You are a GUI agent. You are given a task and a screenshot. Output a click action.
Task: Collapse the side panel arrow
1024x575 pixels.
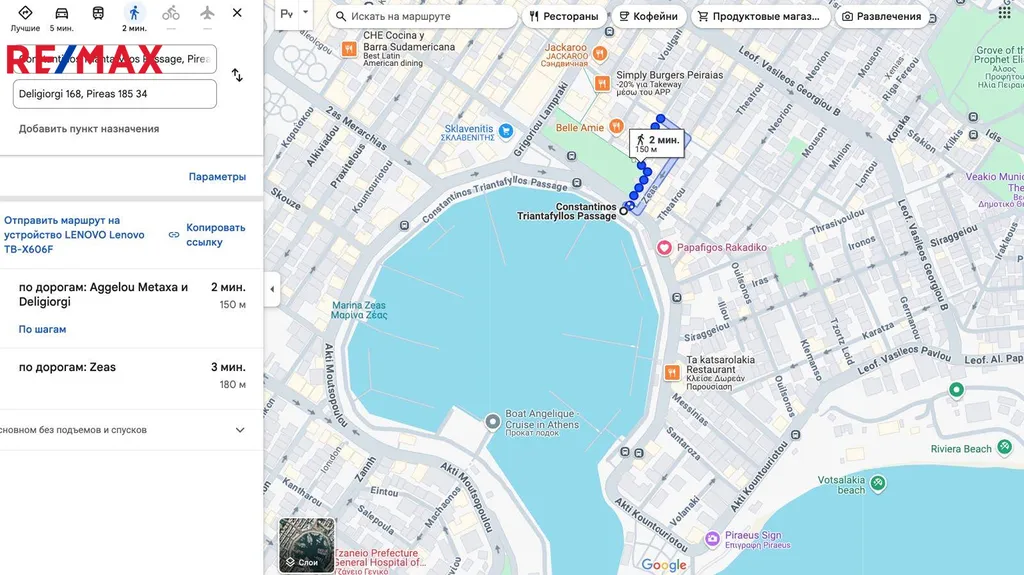[271, 289]
